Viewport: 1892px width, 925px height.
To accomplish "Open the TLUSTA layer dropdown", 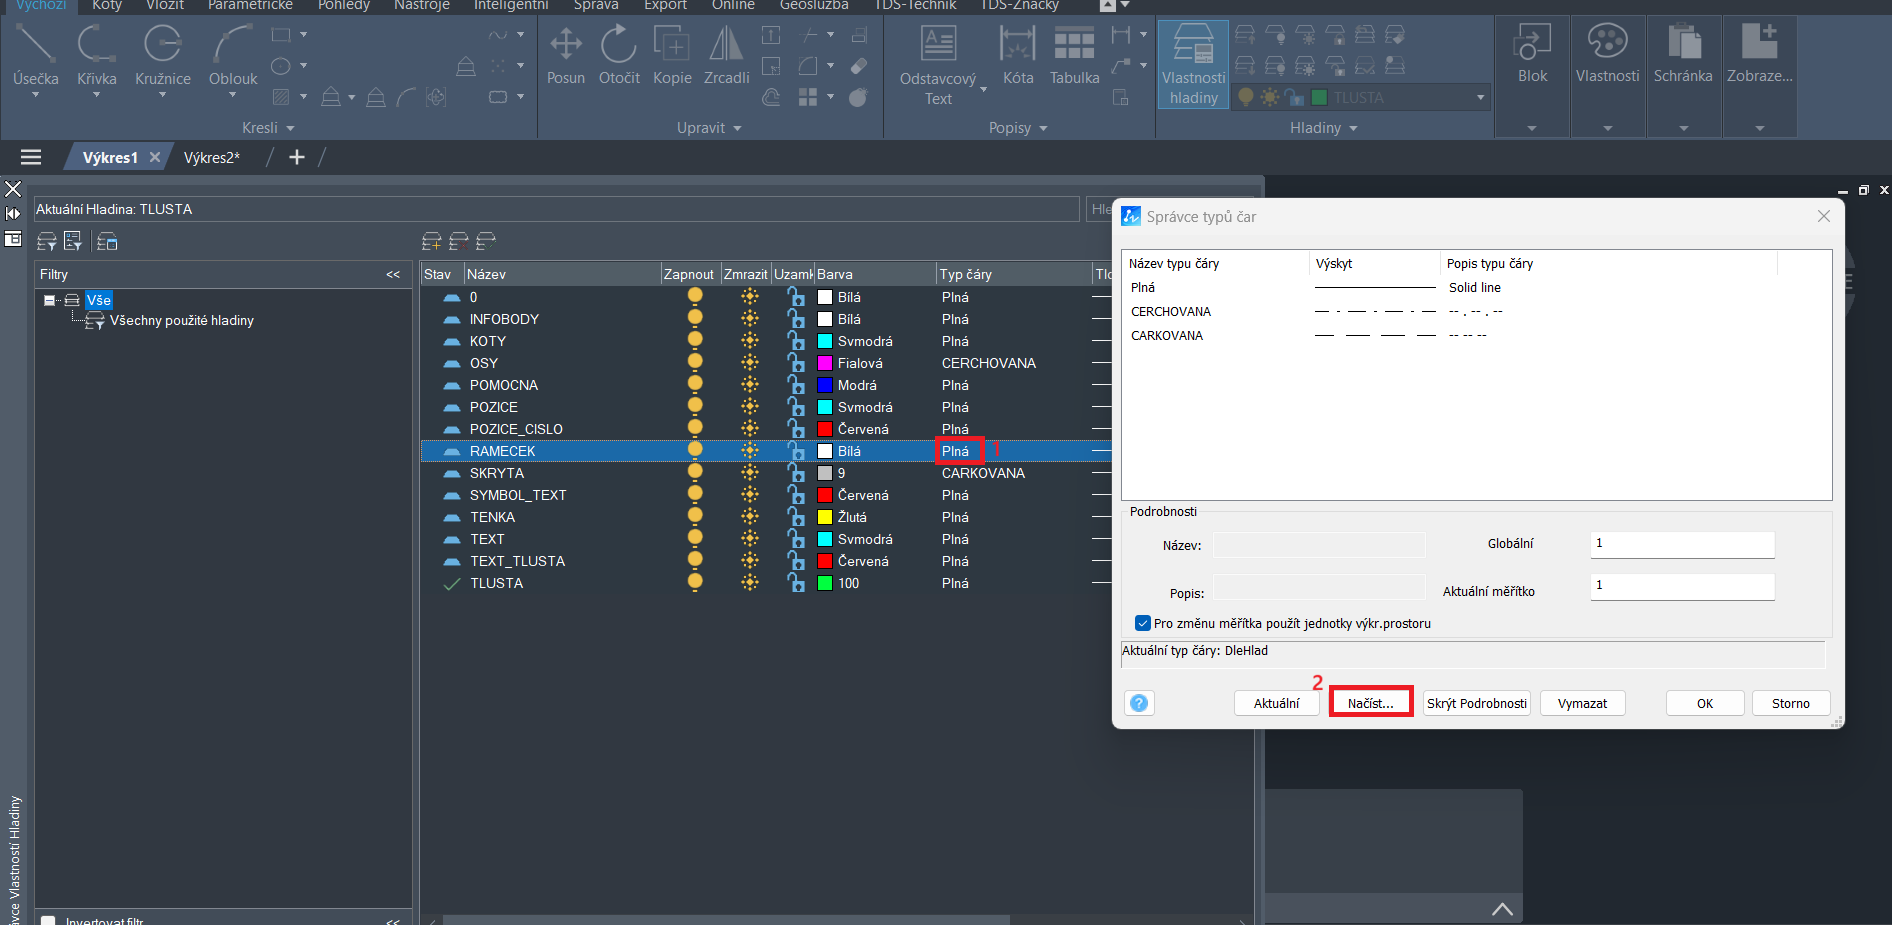I will [x=1480, y=97].
